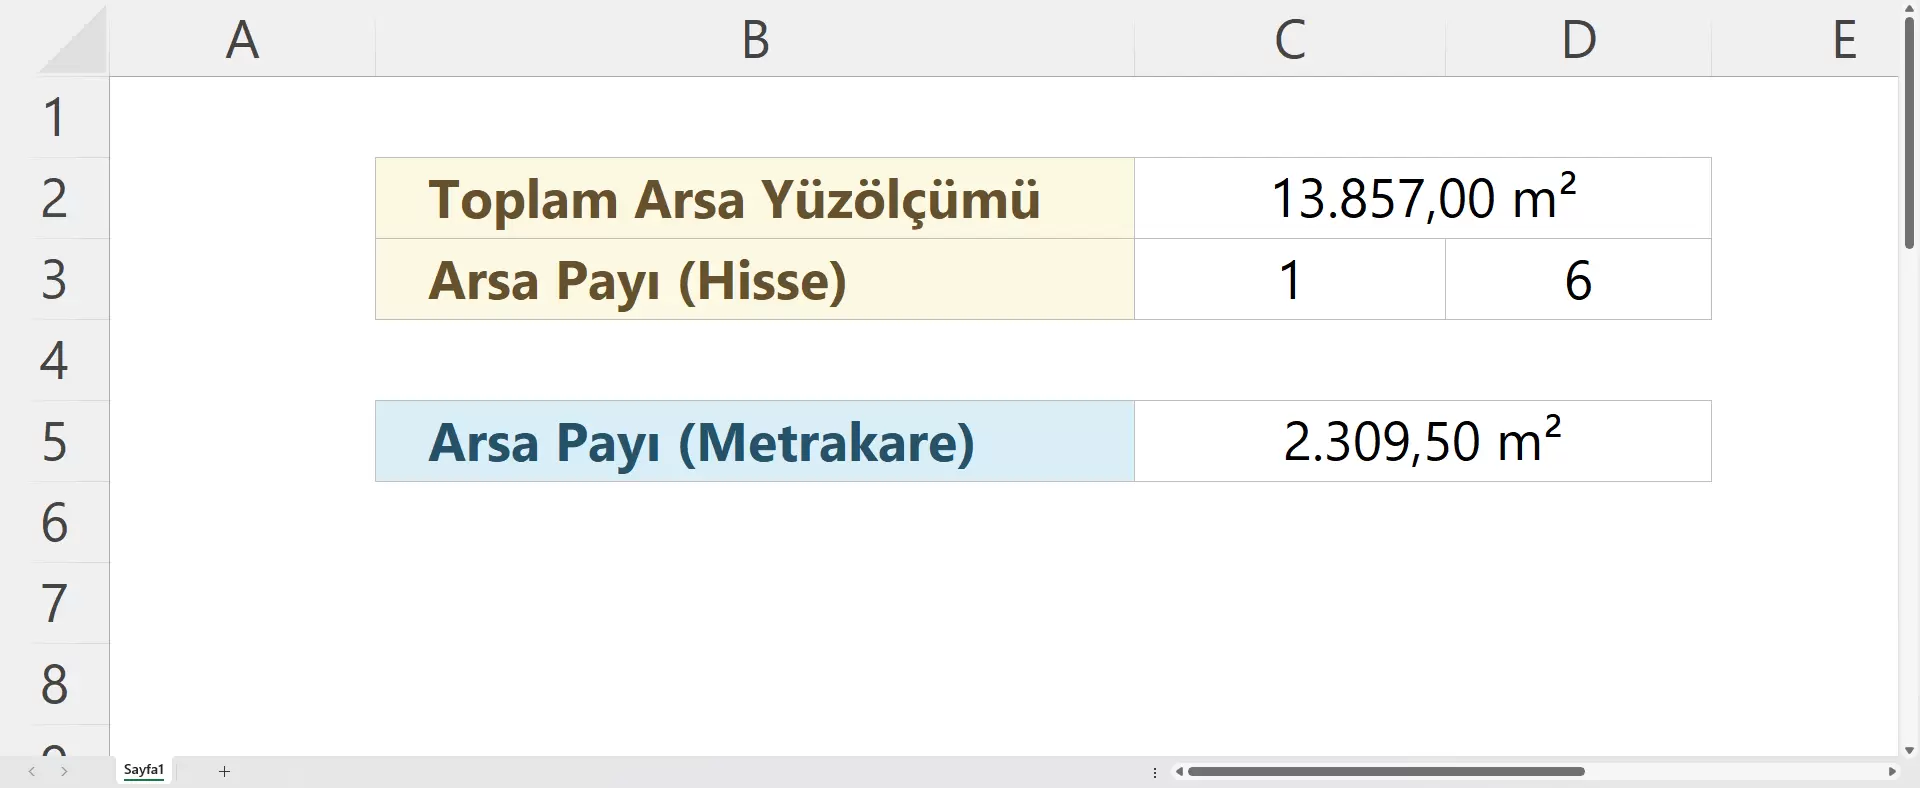Click the vertical scrollbar down arrow

(1909, 749)
